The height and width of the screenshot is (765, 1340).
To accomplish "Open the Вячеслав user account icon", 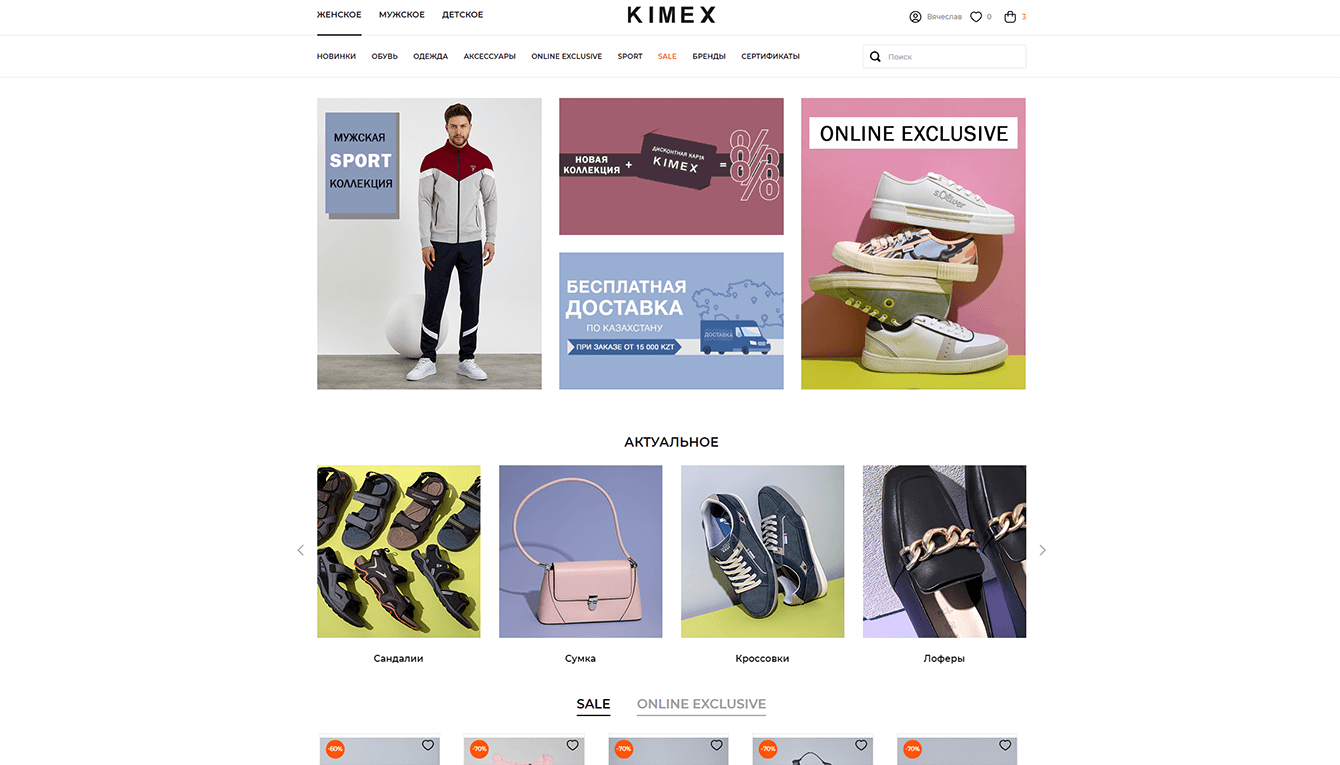I will click(915, 16).
